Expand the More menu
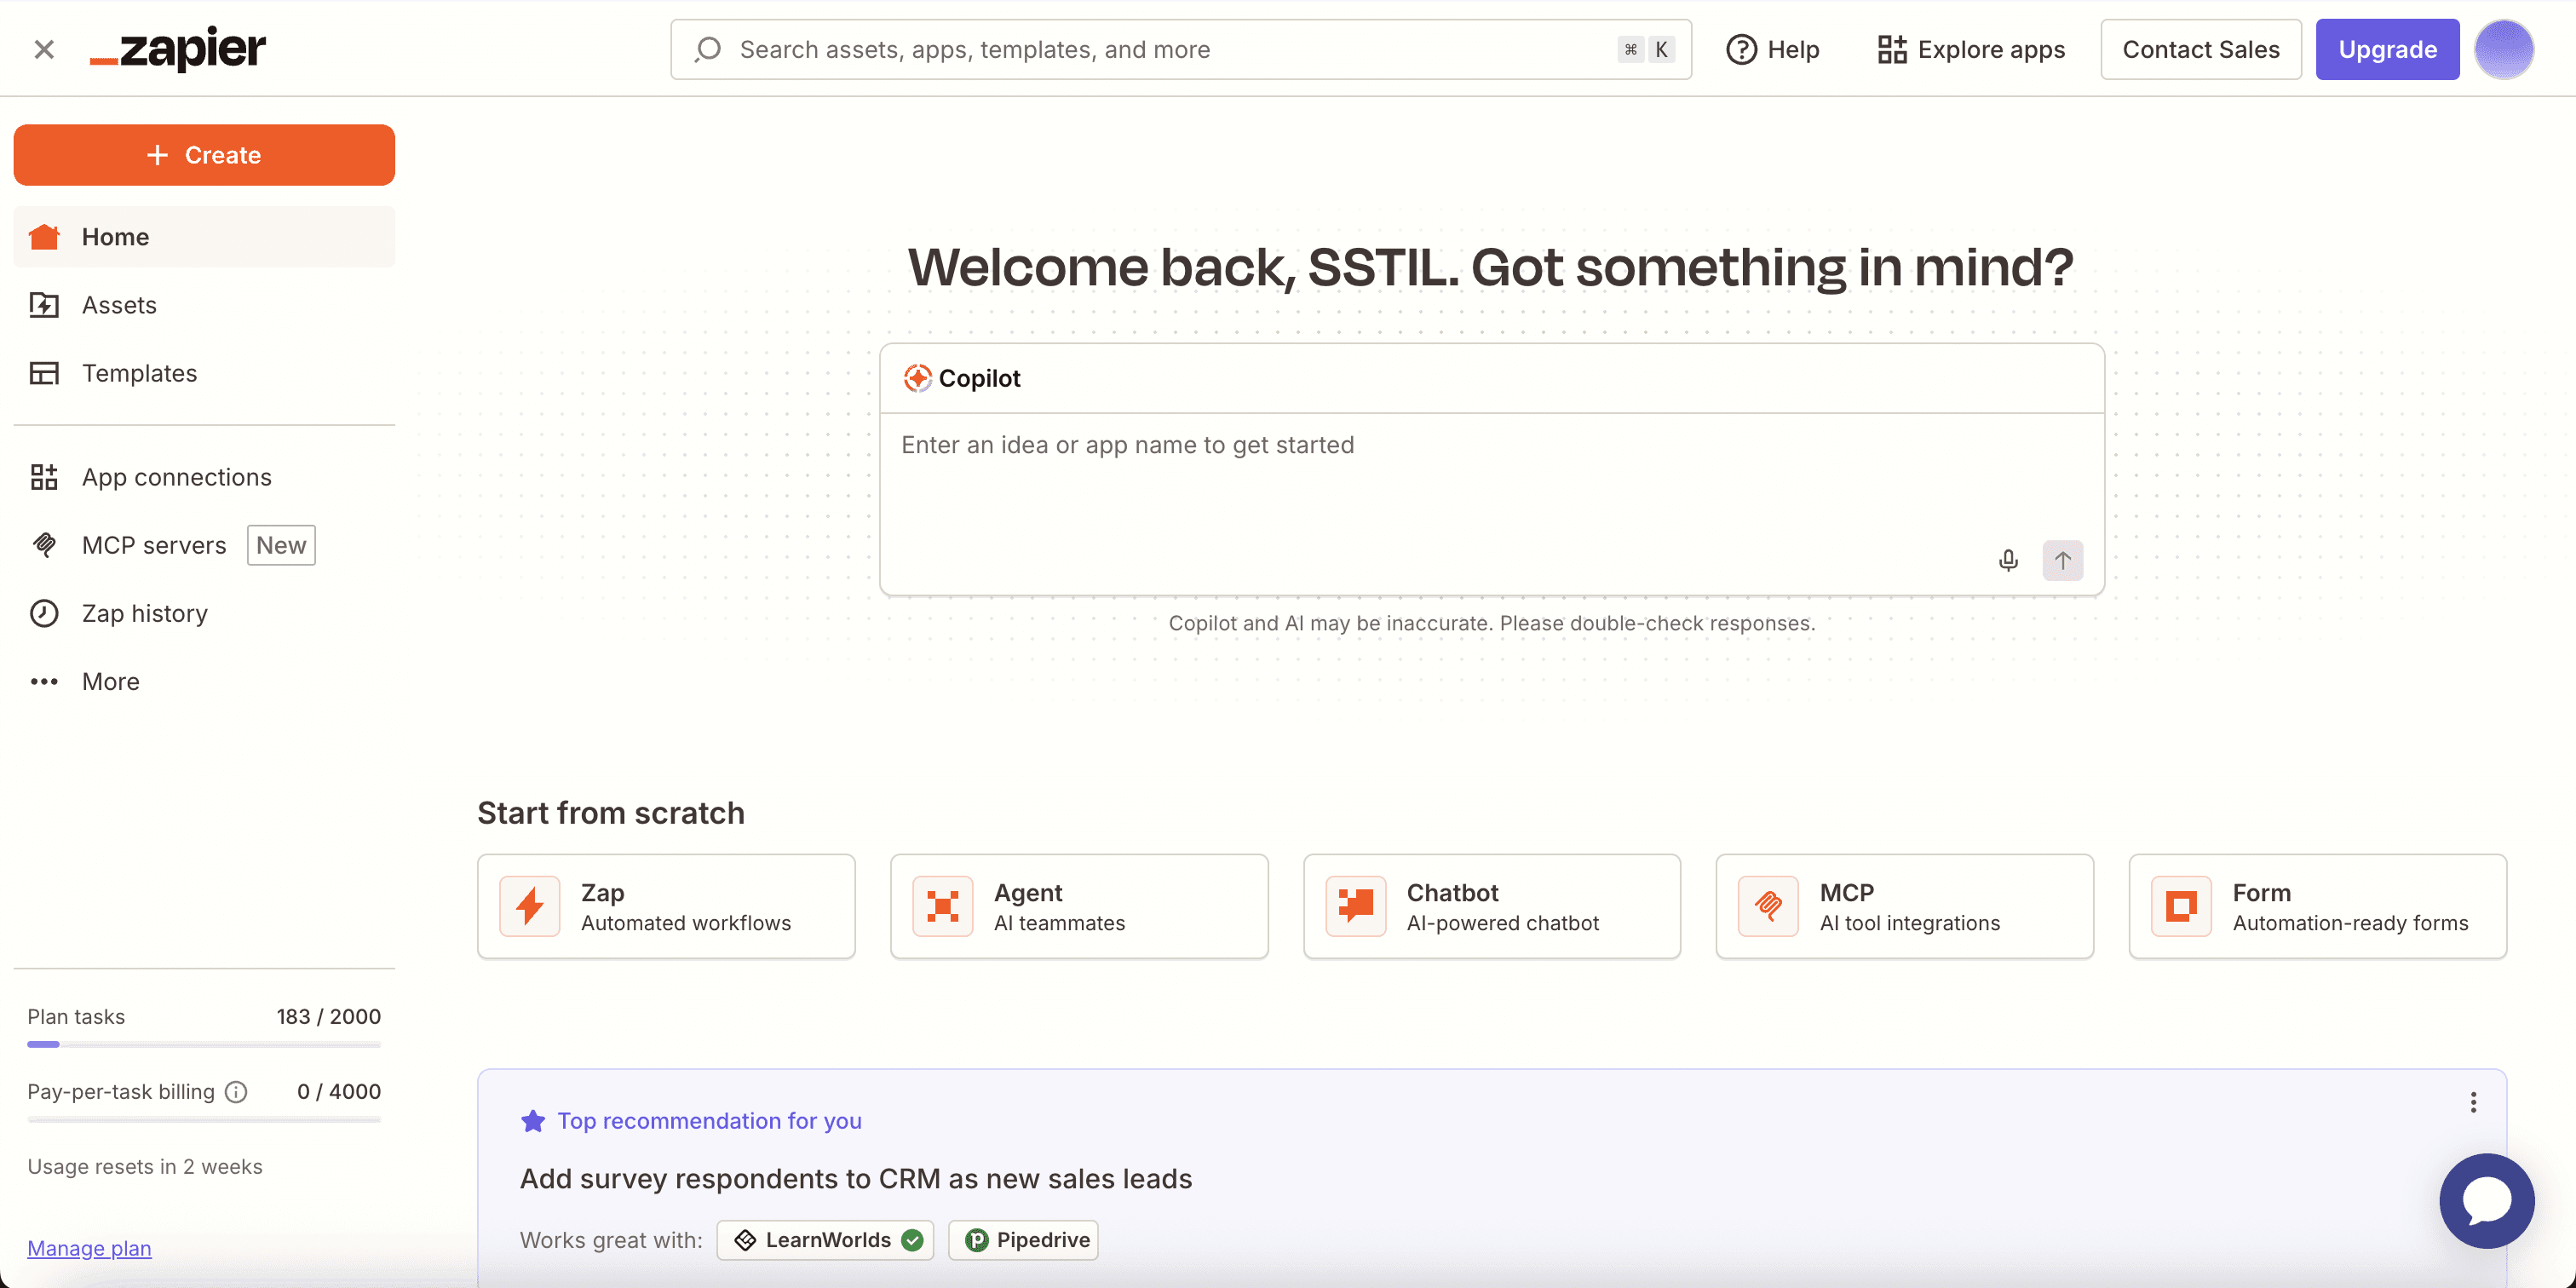The image size is (2576, 1288). point(204,681)
